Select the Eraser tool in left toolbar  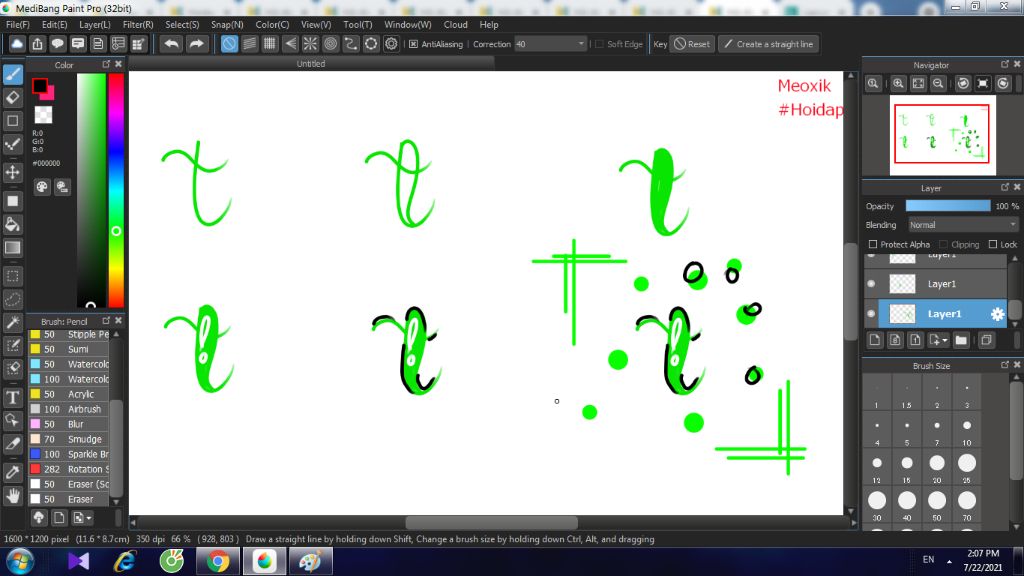tap(12, 98)
